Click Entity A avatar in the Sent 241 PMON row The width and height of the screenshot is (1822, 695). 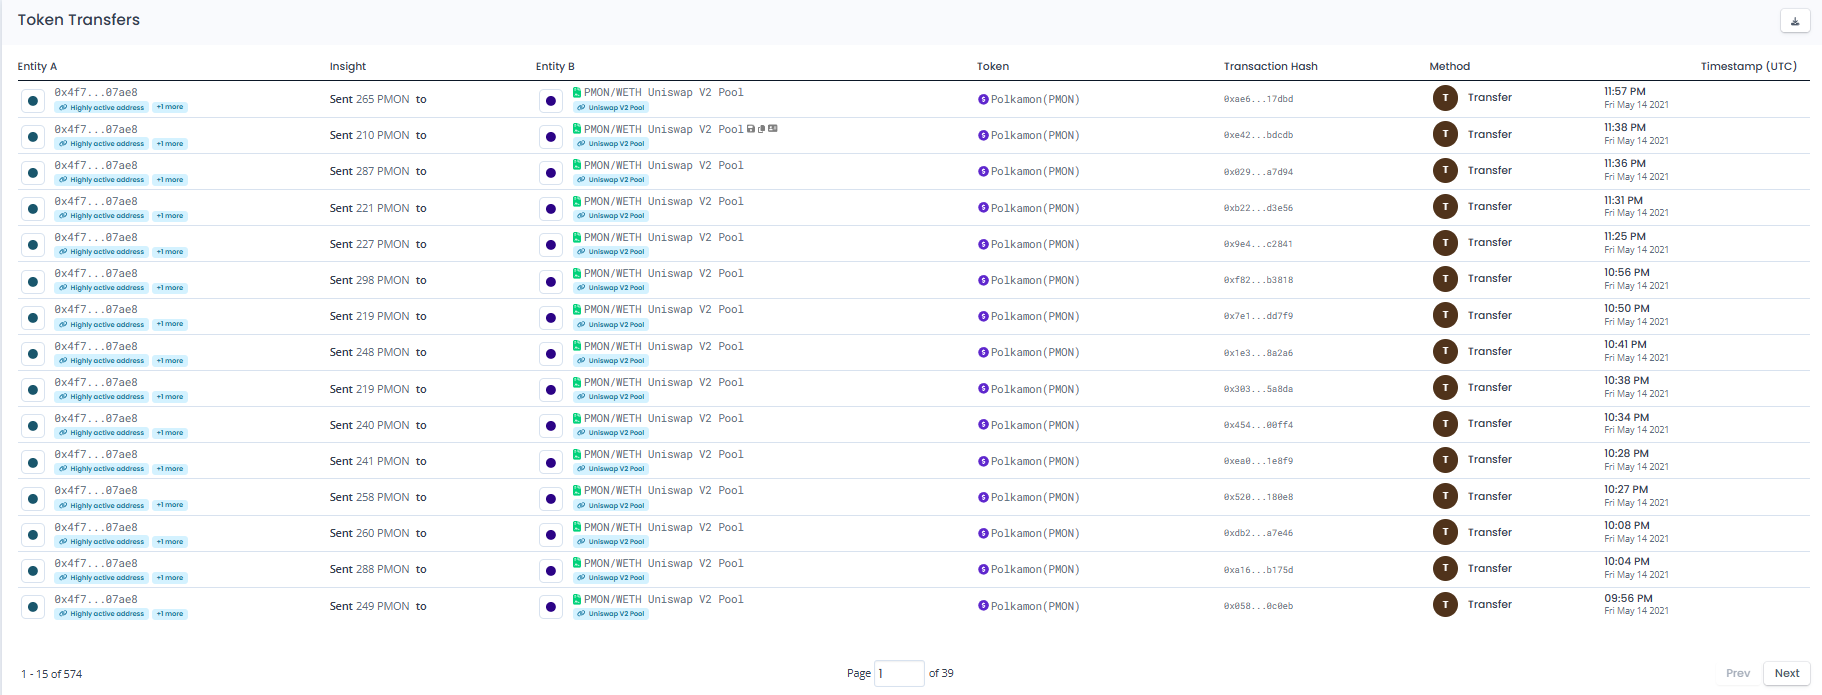[x=33, y=463]
